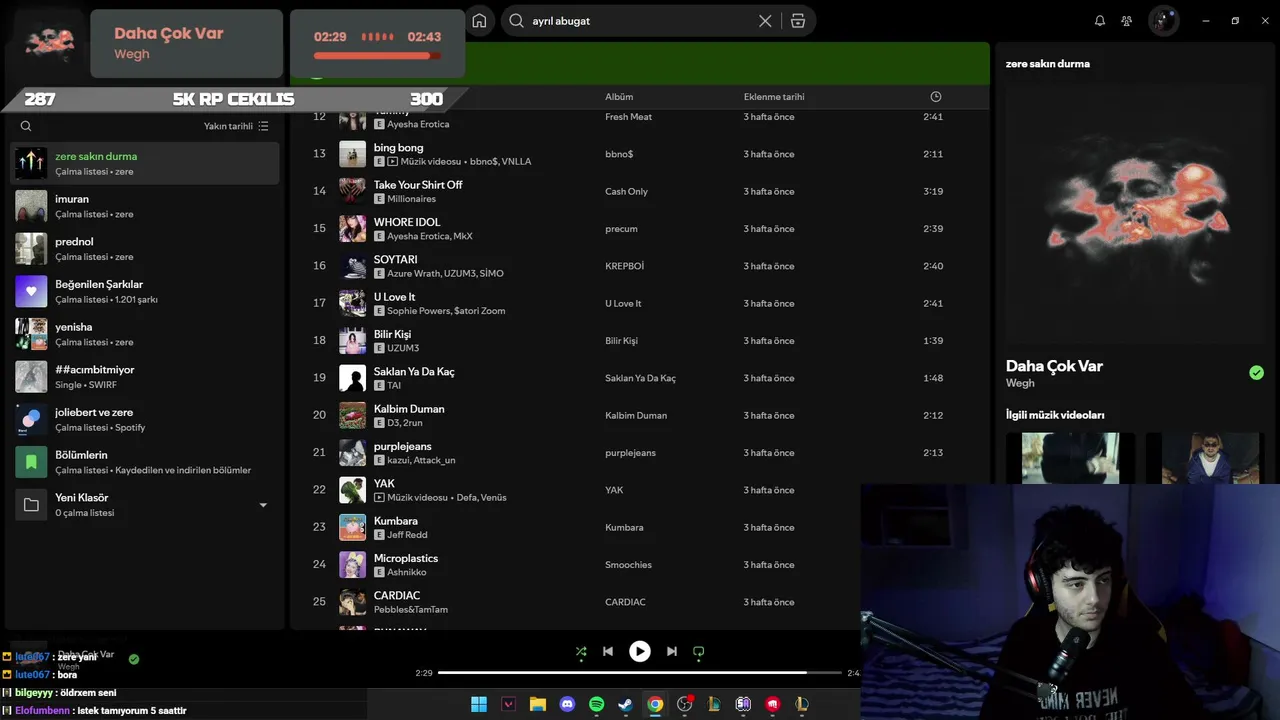
Task: Skip to the previous track
Action: 607,651
